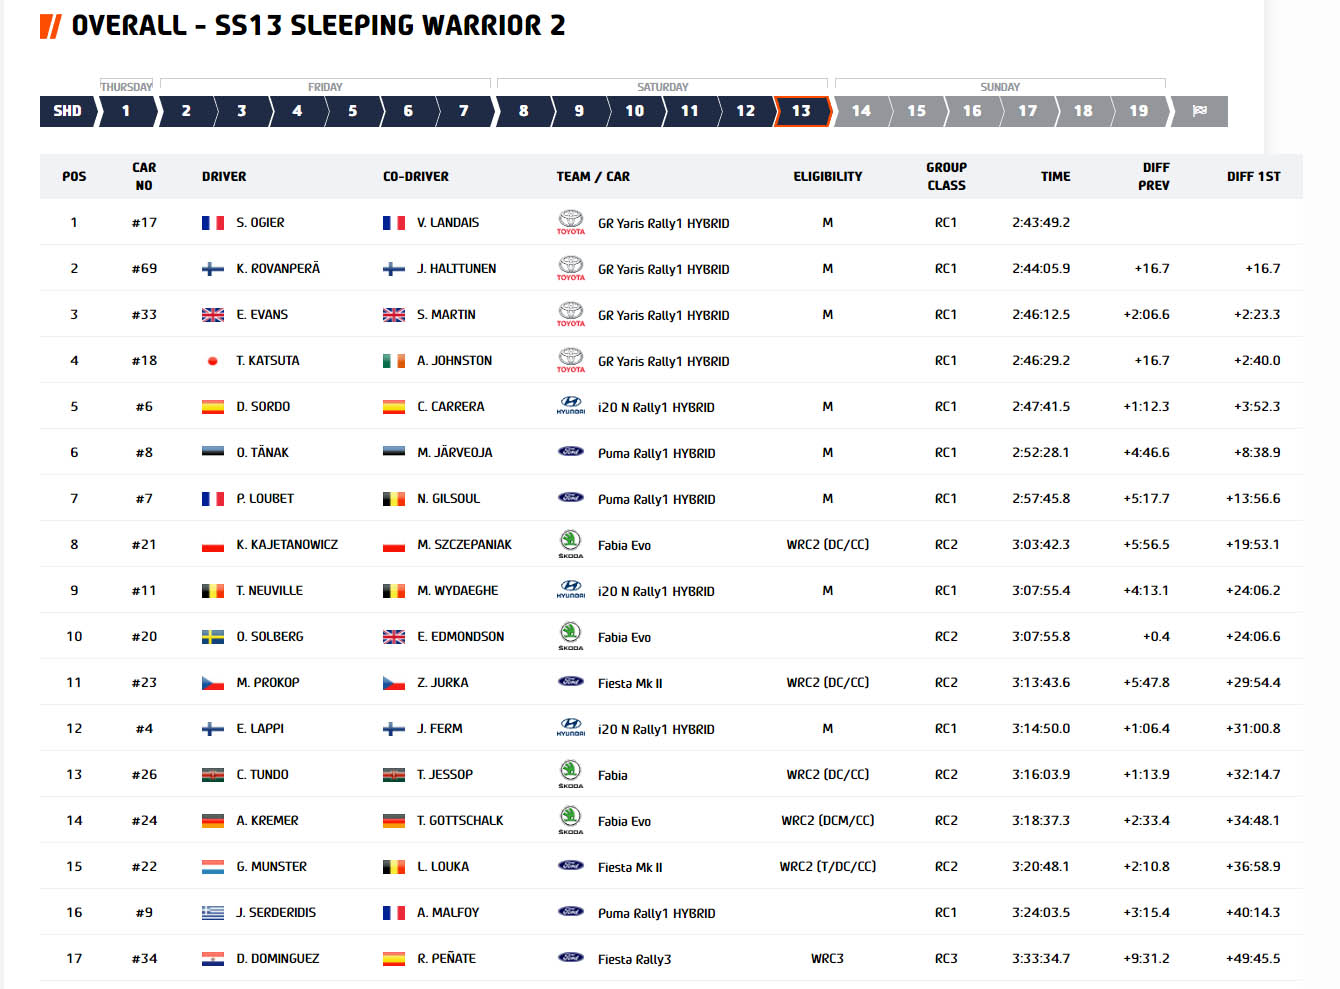This screenshot has width=1340, height=989.
Task: Open stage 8 results tab
Action: point(523,111)
